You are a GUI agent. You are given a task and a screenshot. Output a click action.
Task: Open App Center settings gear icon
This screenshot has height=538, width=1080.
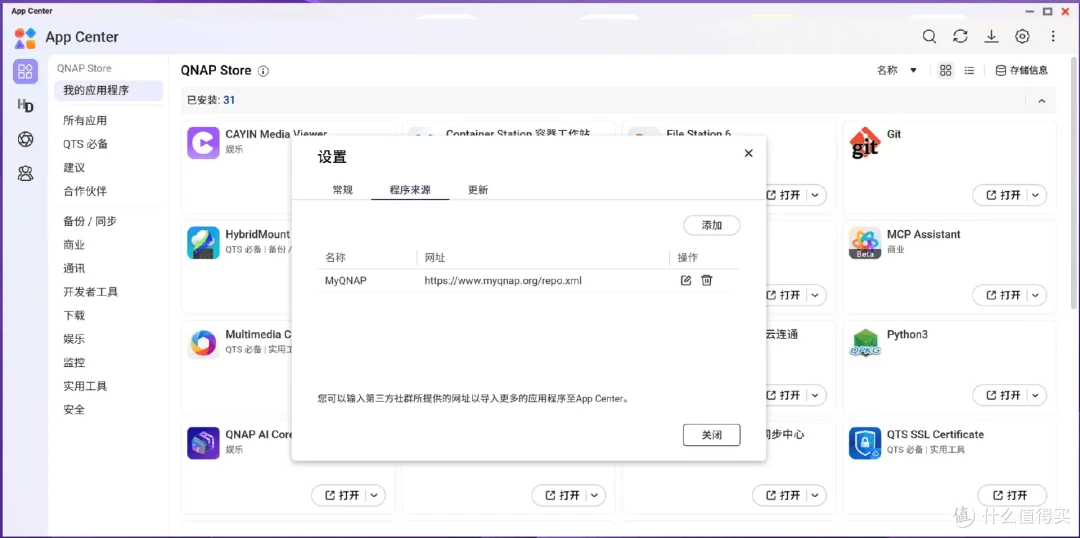point(1022,37)
